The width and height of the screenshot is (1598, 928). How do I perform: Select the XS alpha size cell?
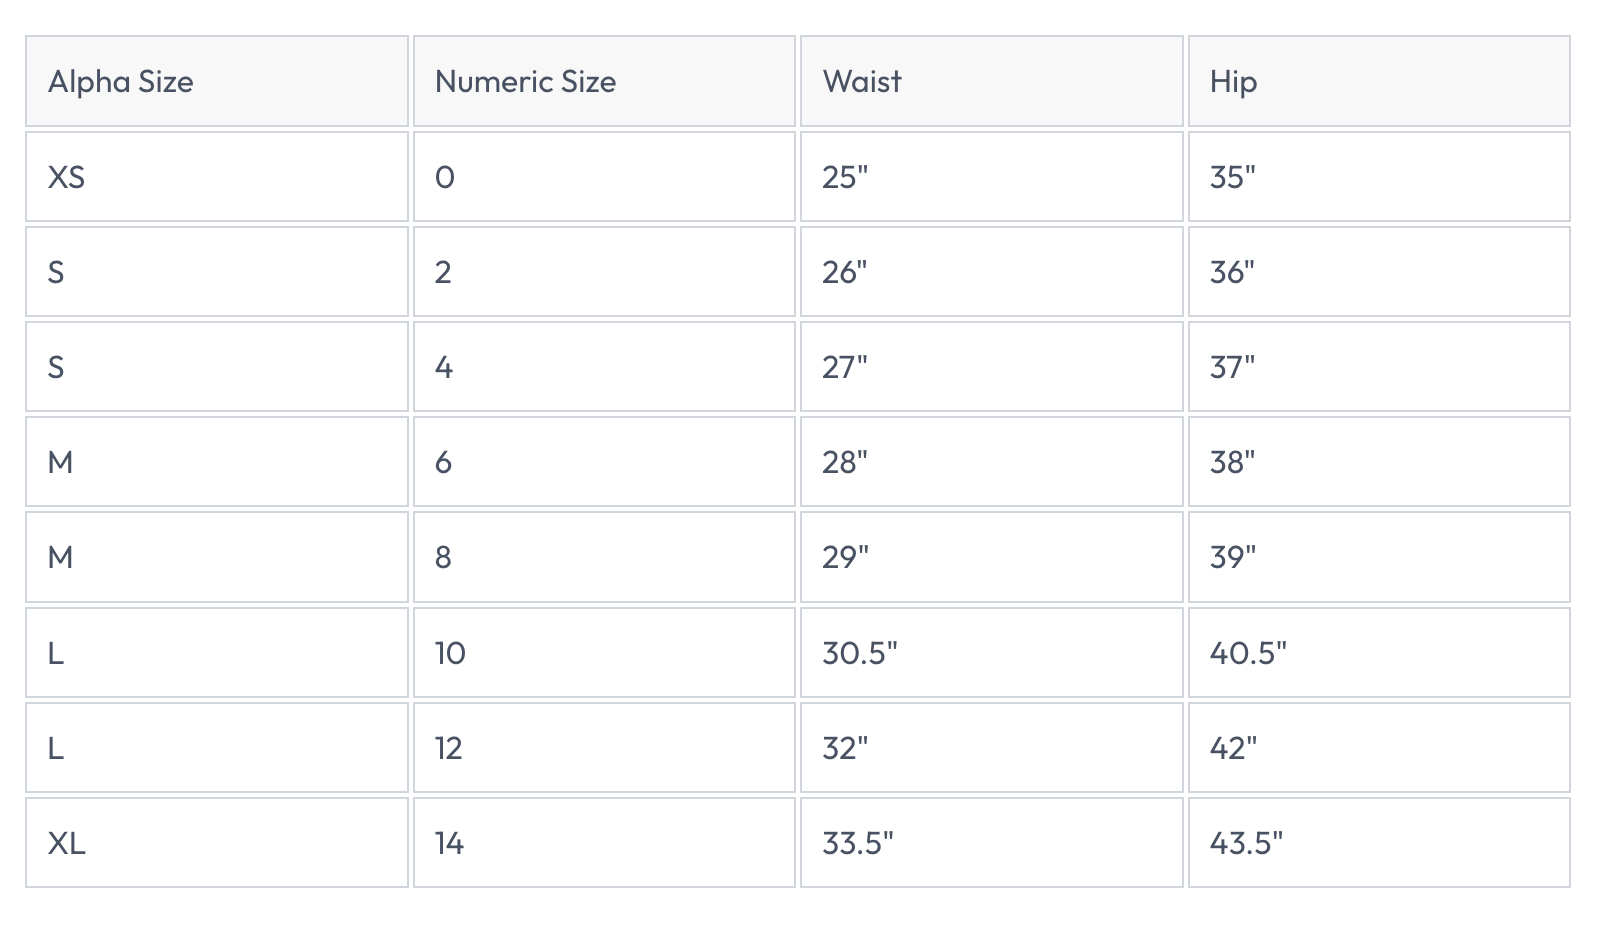pos(66,177)
